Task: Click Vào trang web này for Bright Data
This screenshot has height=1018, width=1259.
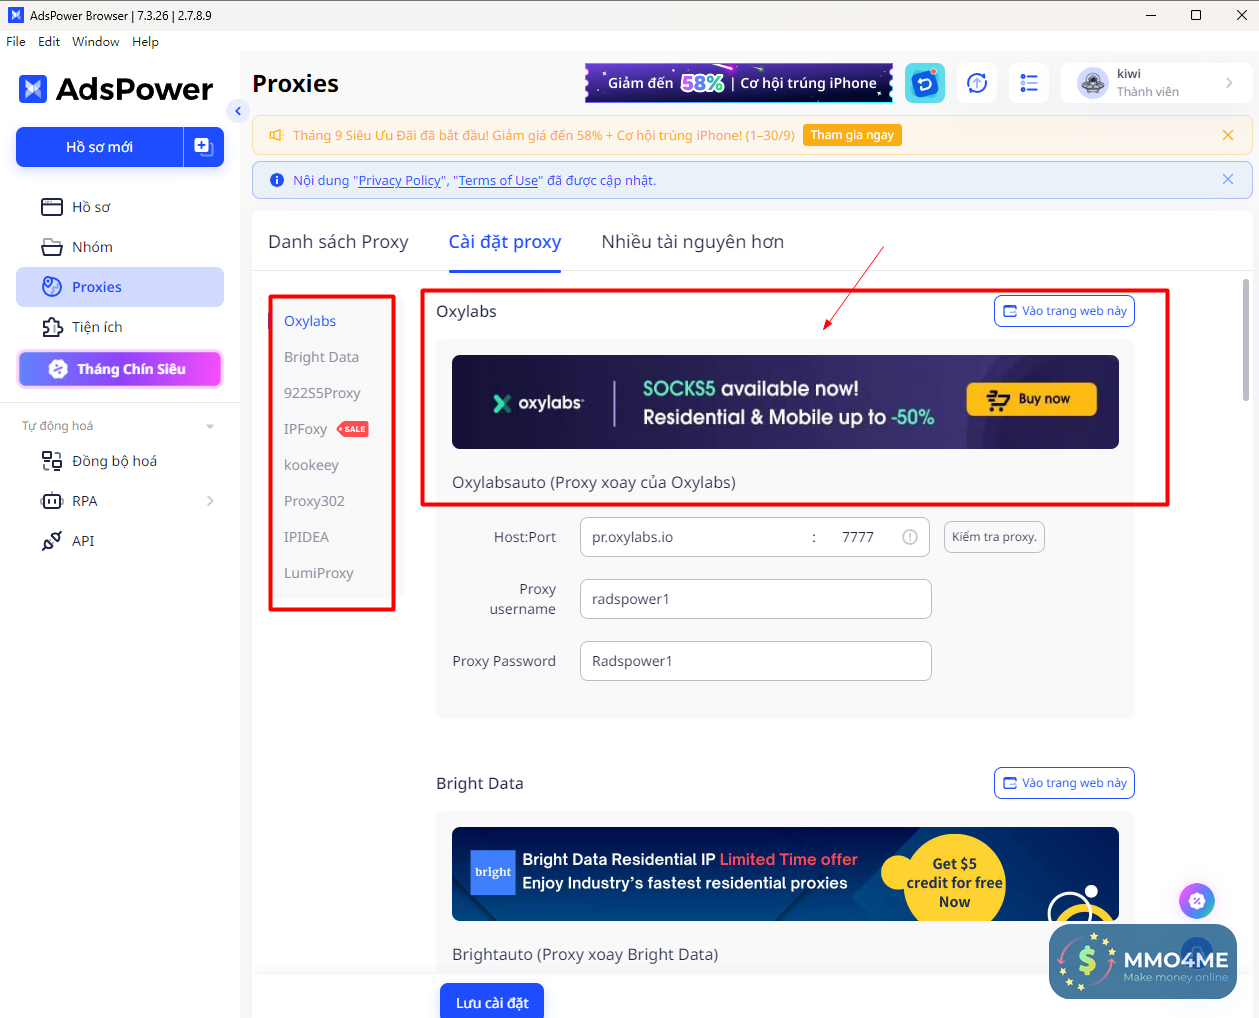Action: pyautogui.click(x=1064, y=783)
